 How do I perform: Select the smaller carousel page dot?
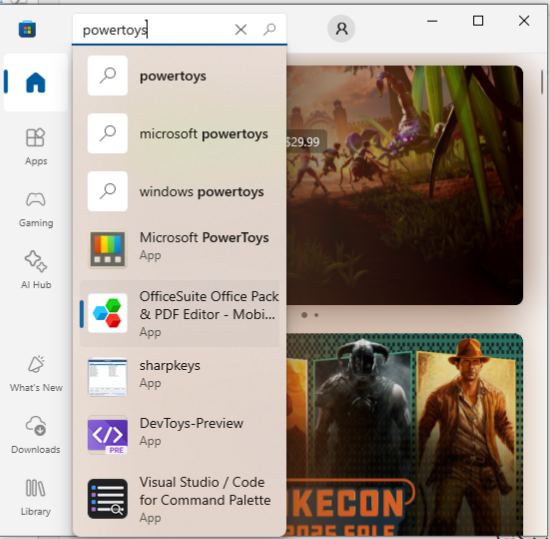pos(316,315)
